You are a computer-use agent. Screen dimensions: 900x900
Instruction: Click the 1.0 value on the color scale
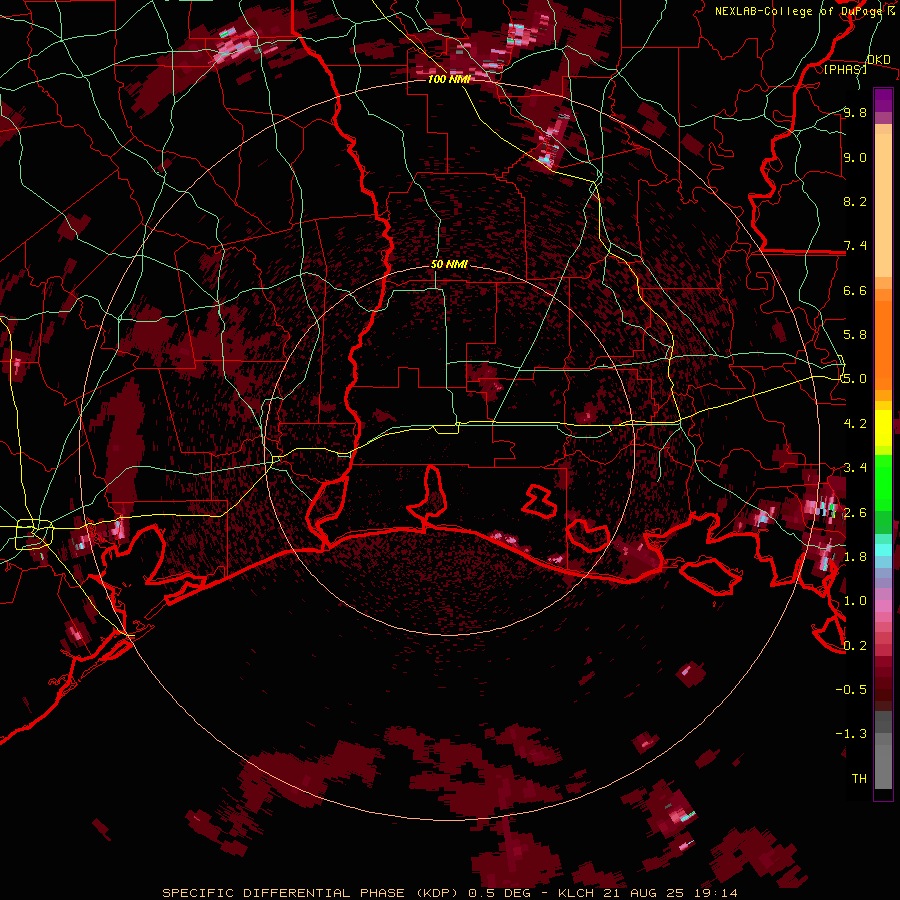[x=855, y=601]
